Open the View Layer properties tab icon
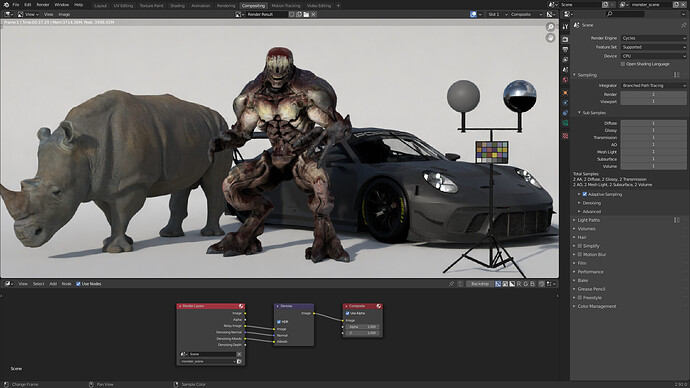 565,60
